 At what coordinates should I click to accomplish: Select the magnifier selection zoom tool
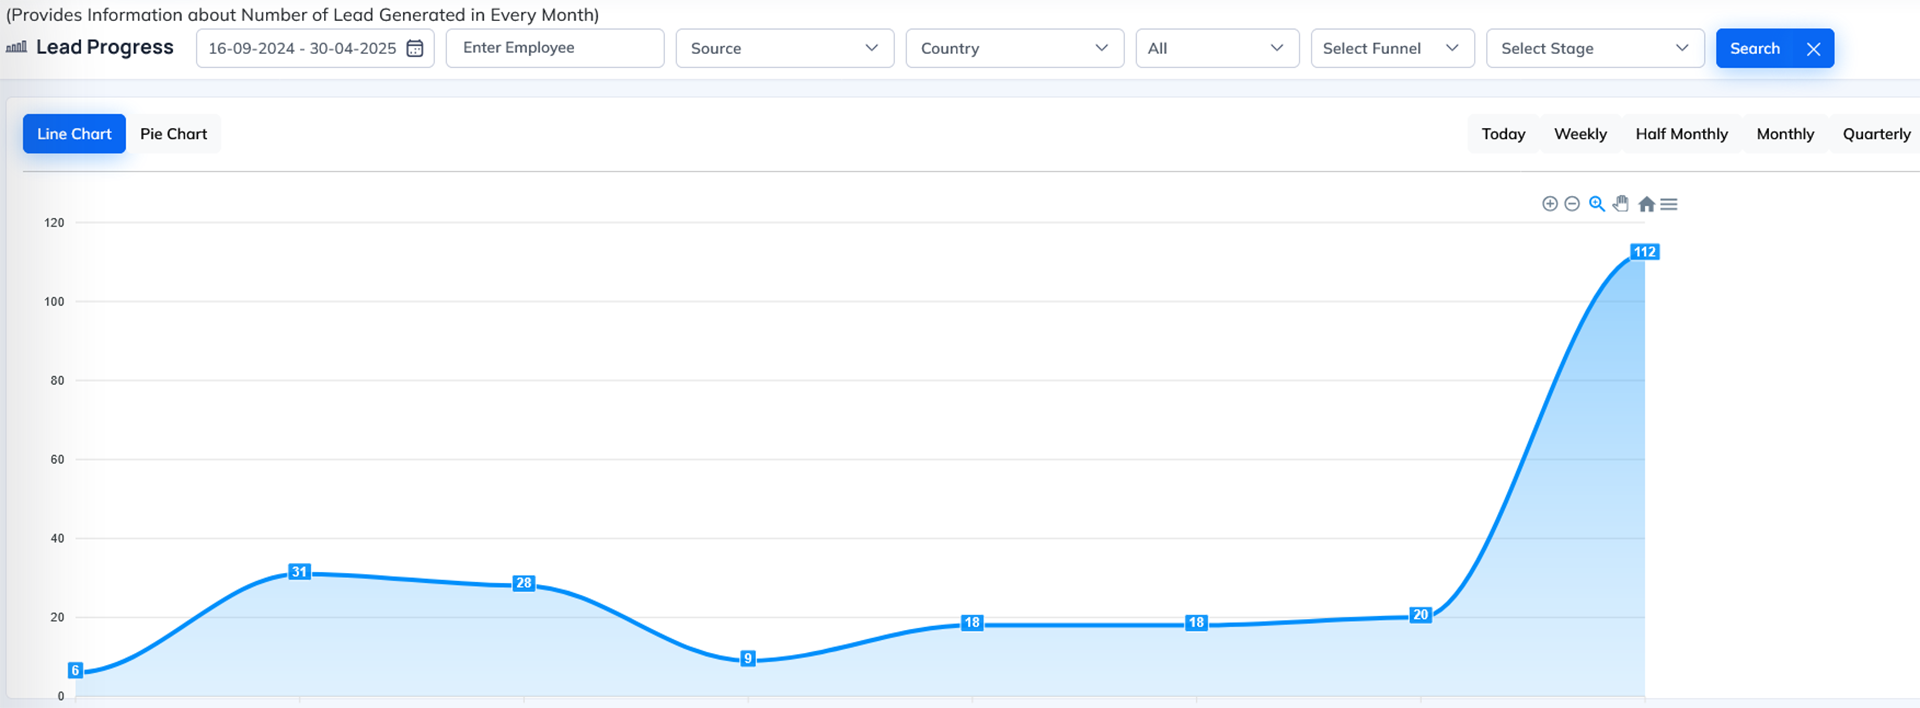coord(1597,204)
